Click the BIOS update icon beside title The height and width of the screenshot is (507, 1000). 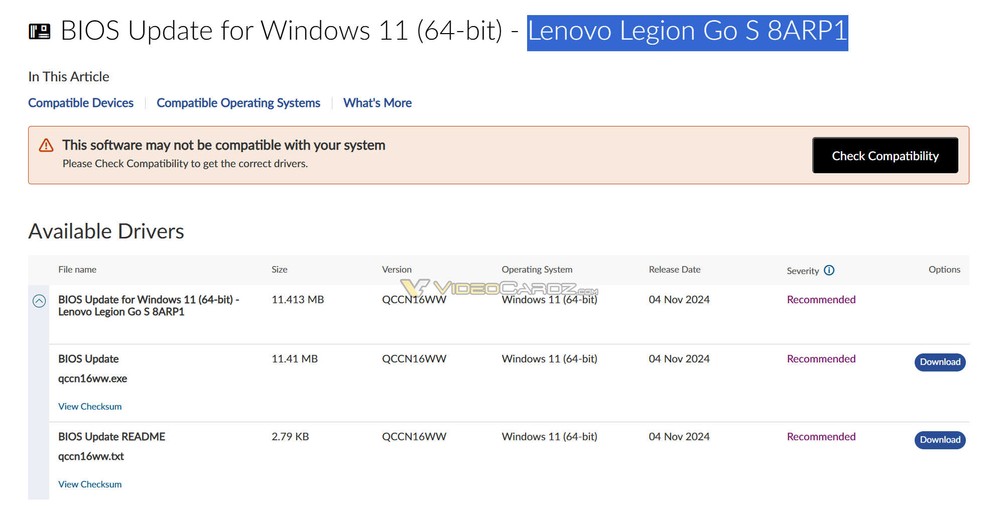click(x=40, y=31)
